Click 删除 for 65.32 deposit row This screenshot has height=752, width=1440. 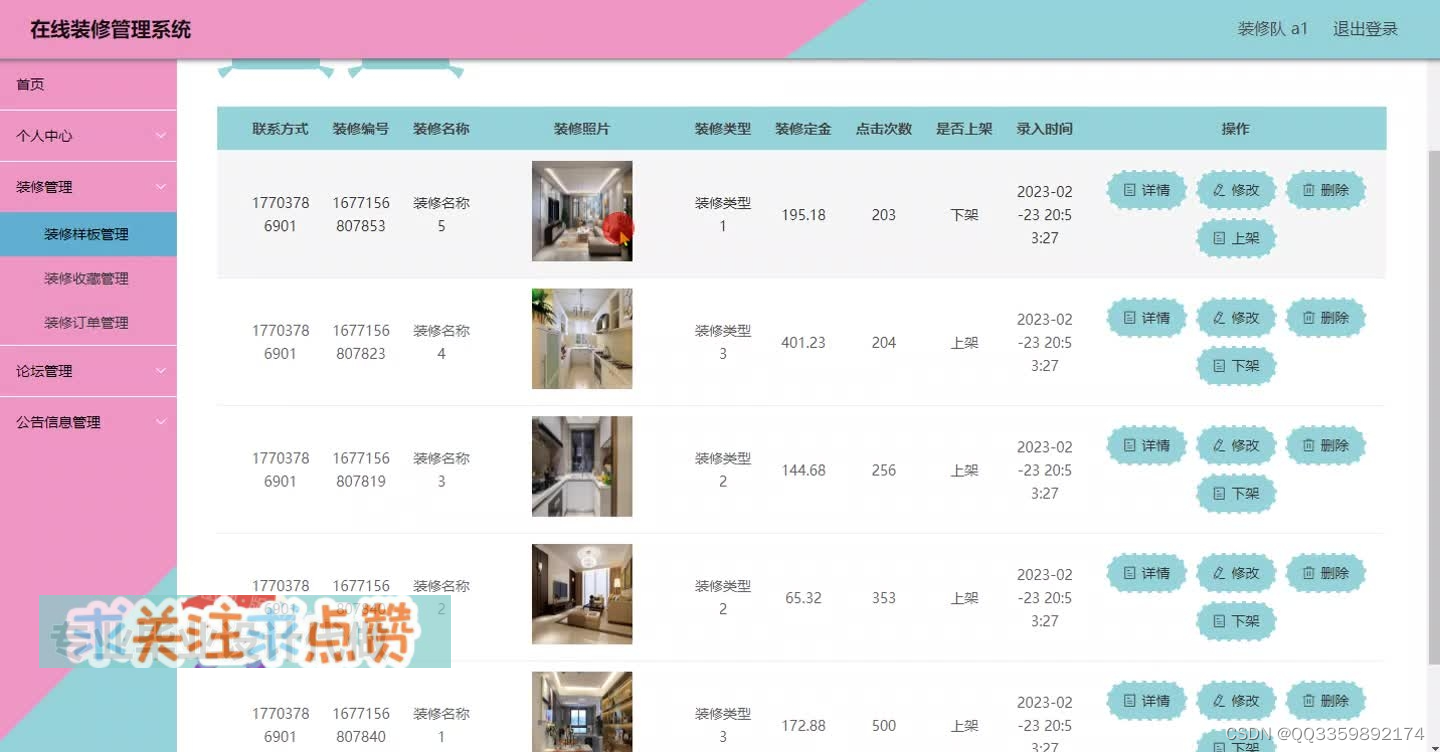(x=1326, y=573)
